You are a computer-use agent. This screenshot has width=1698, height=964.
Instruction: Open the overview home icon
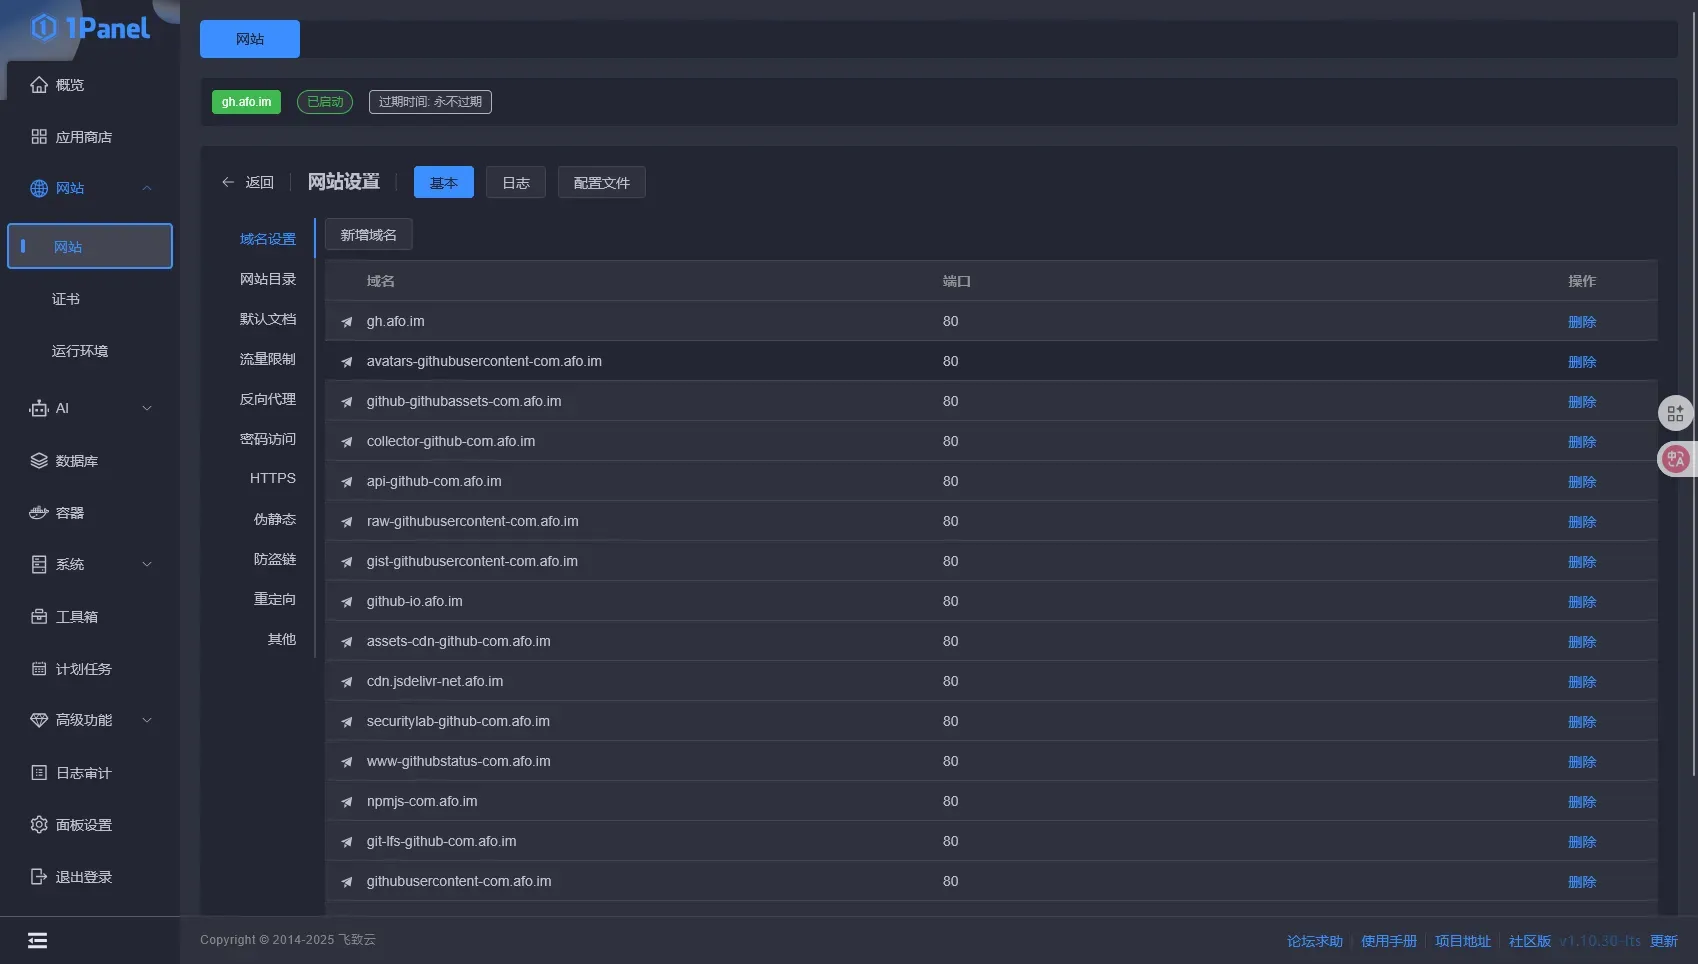(x=39, y=85)
